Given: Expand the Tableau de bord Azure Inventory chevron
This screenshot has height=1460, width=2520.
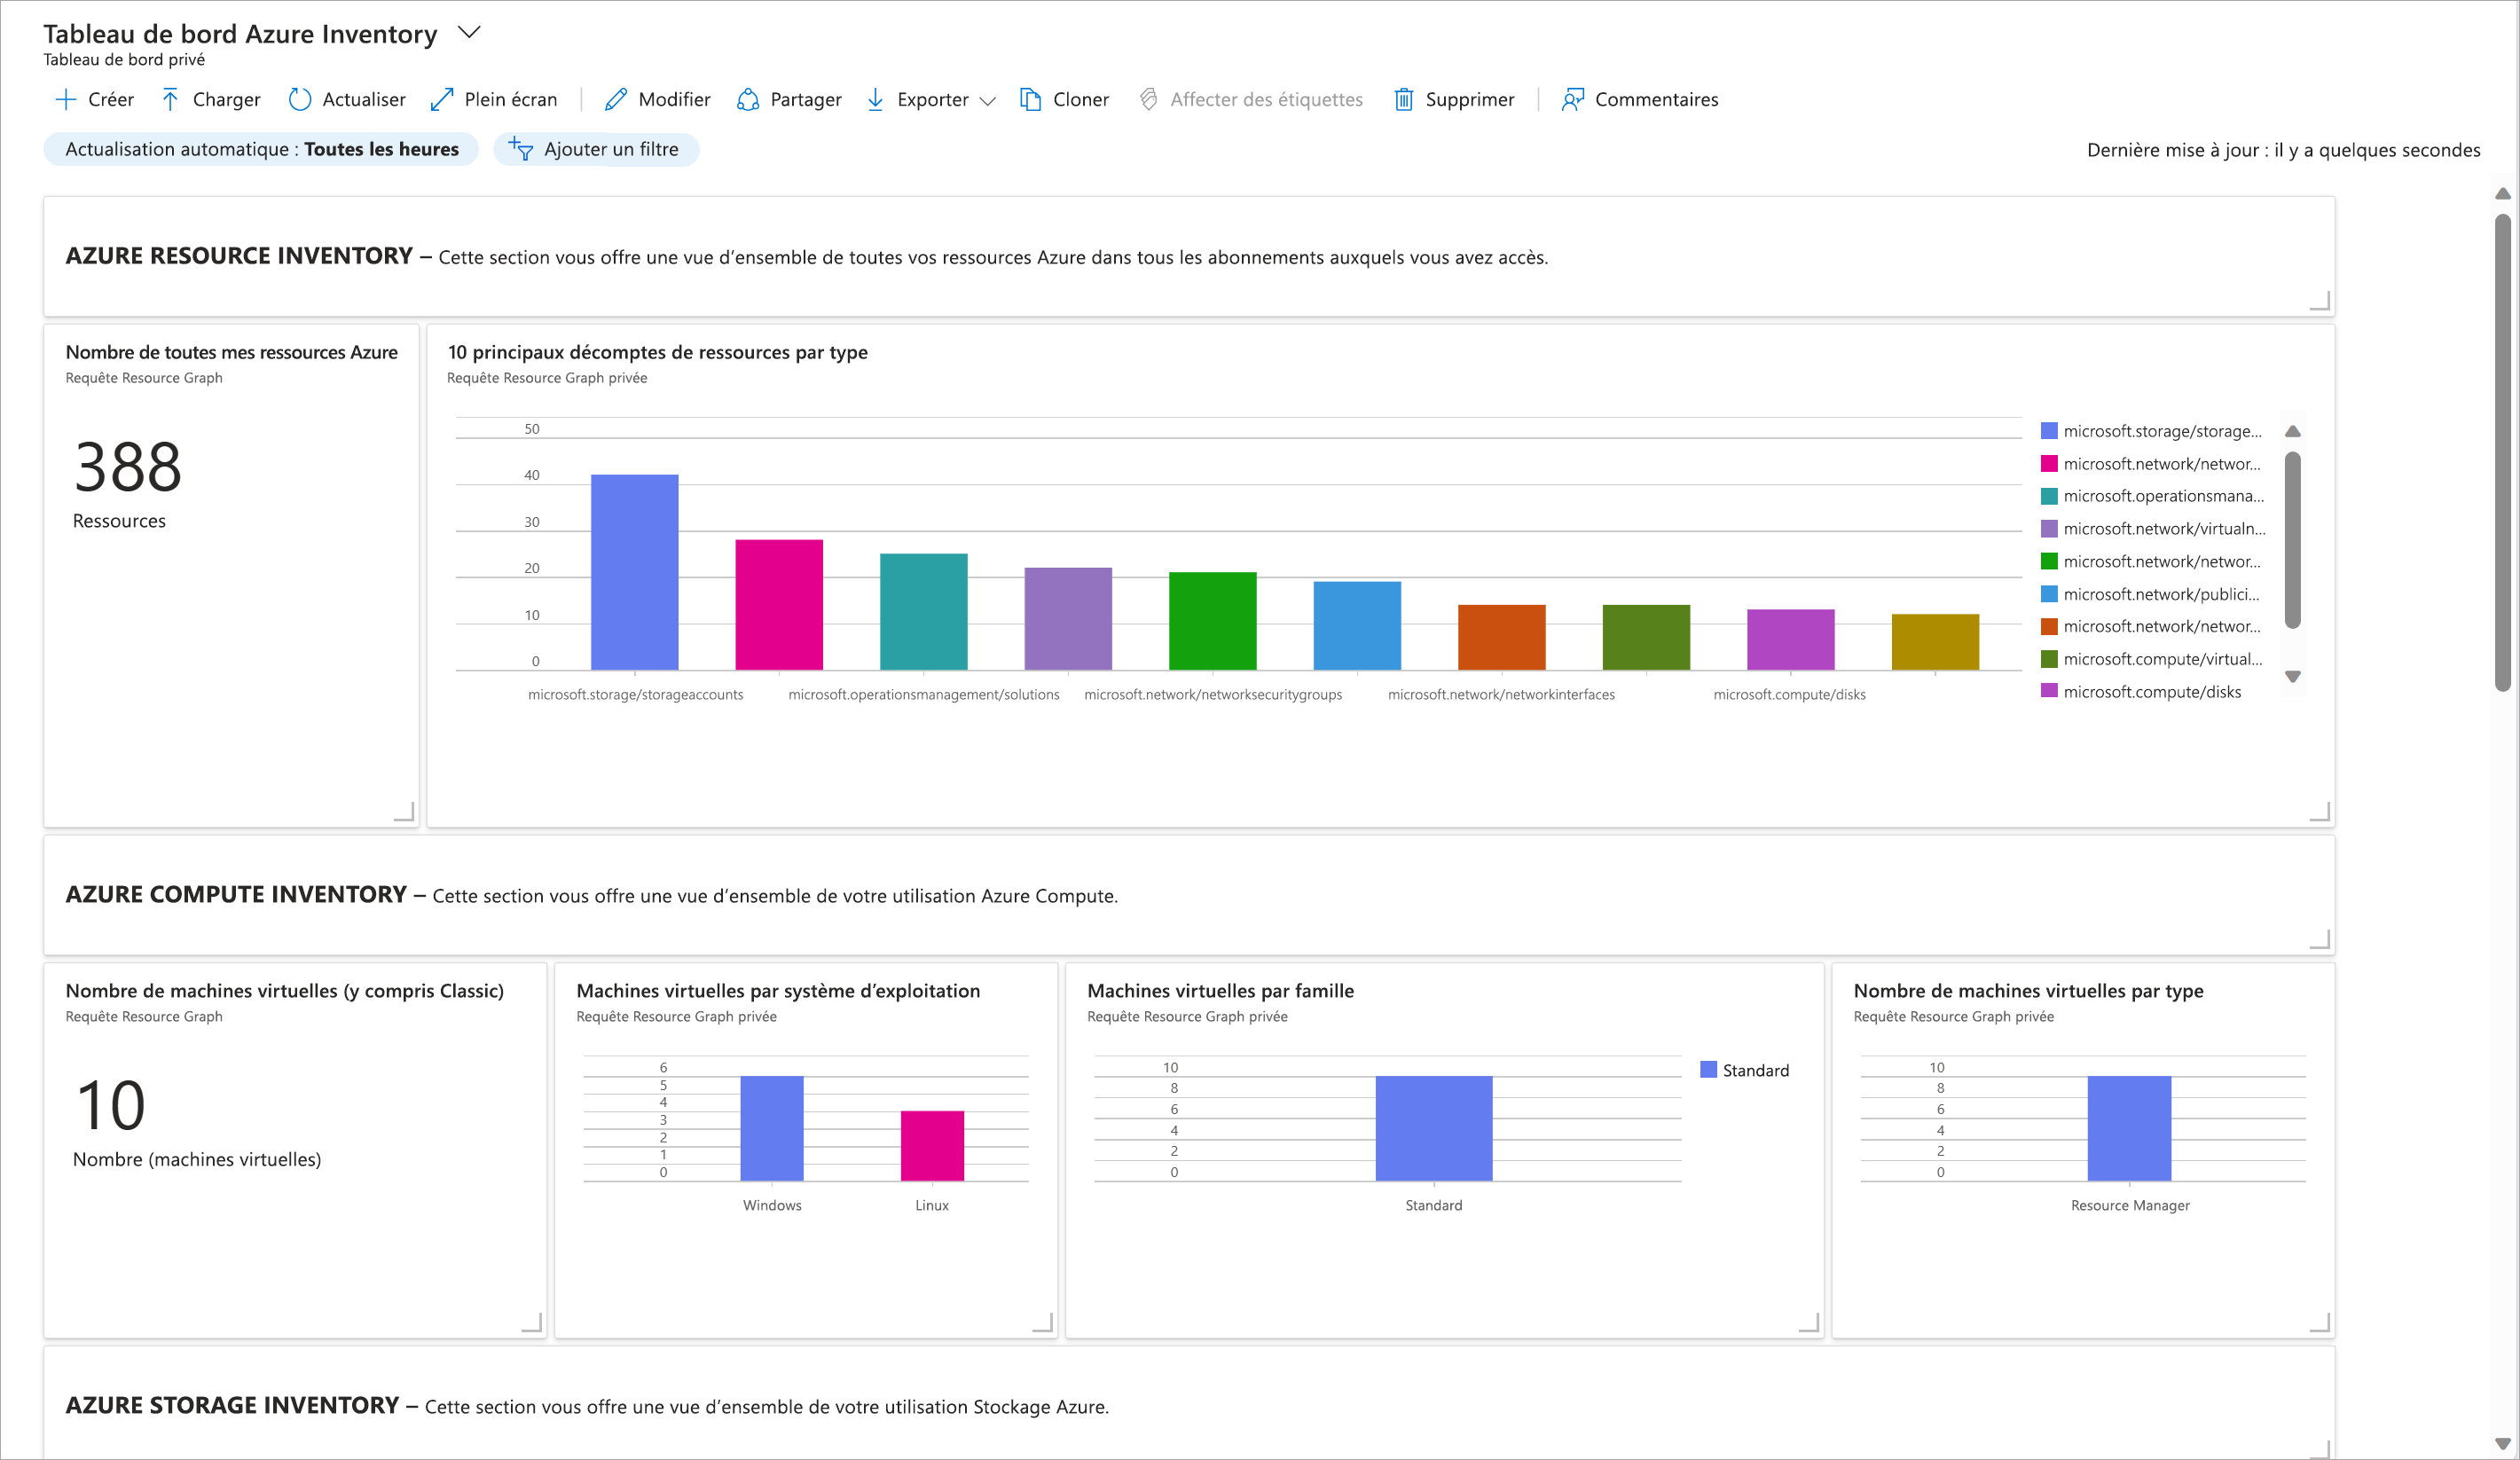Looking at the screenshot, I should click(x=478, y=31).
